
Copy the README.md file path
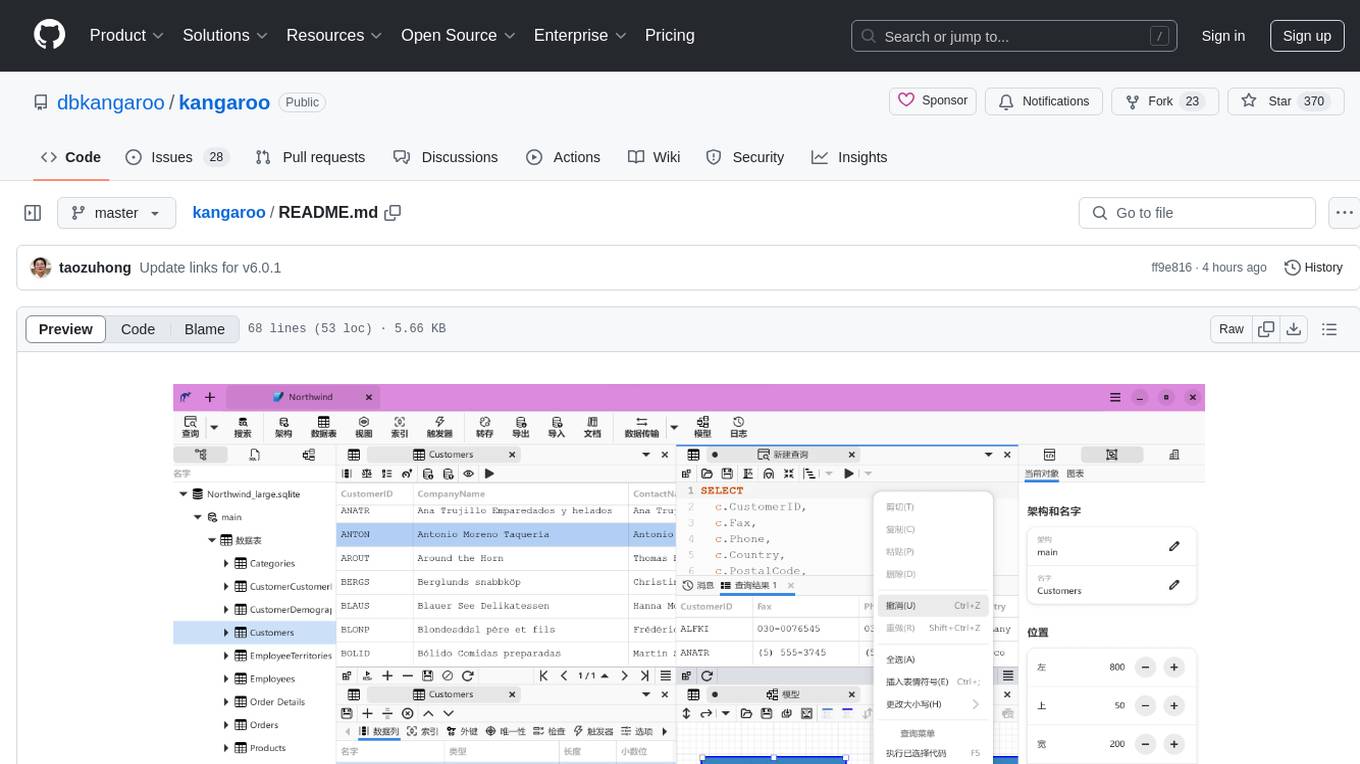(x=393, y=212)
